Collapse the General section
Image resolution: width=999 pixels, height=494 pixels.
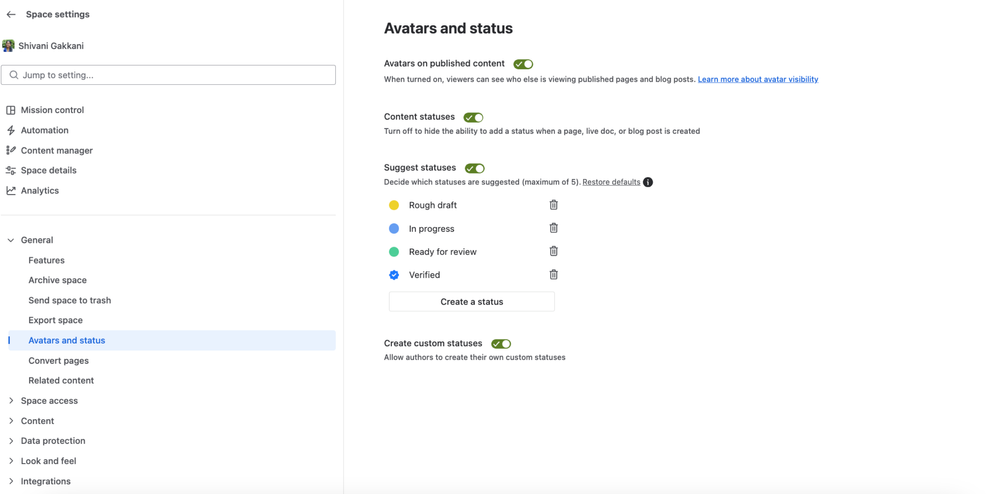[x=11, y=240]
